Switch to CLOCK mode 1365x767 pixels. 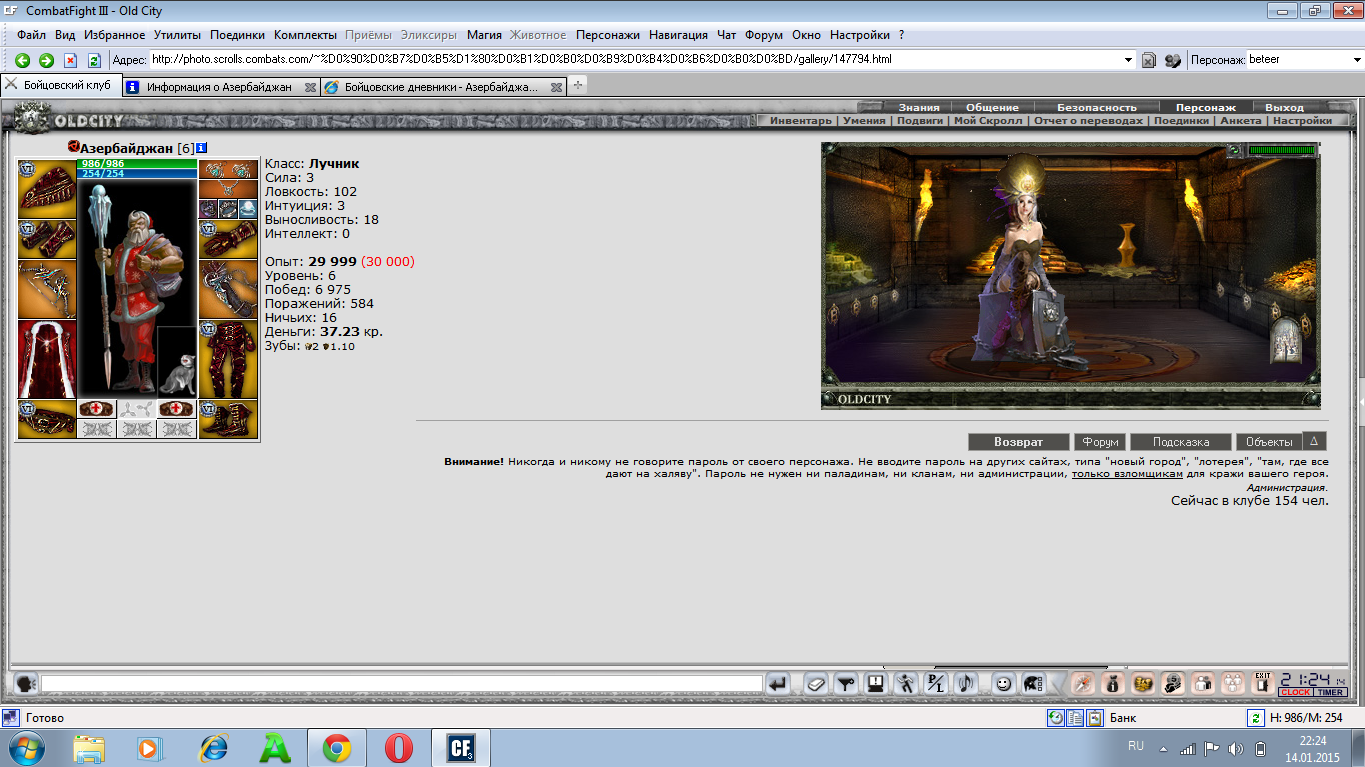1295,692
